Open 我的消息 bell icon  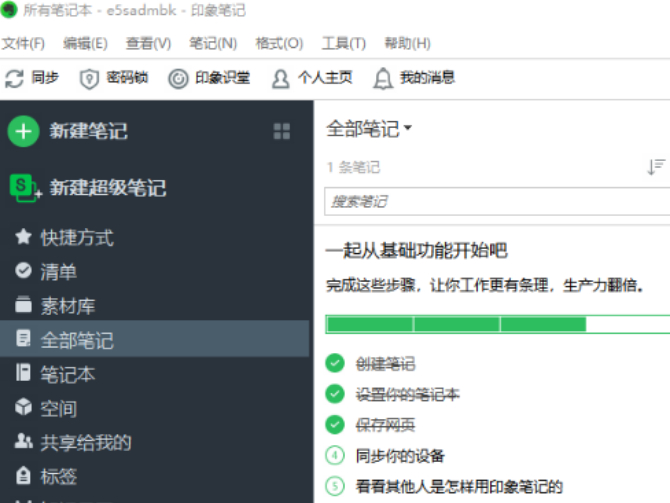(383, 79)
